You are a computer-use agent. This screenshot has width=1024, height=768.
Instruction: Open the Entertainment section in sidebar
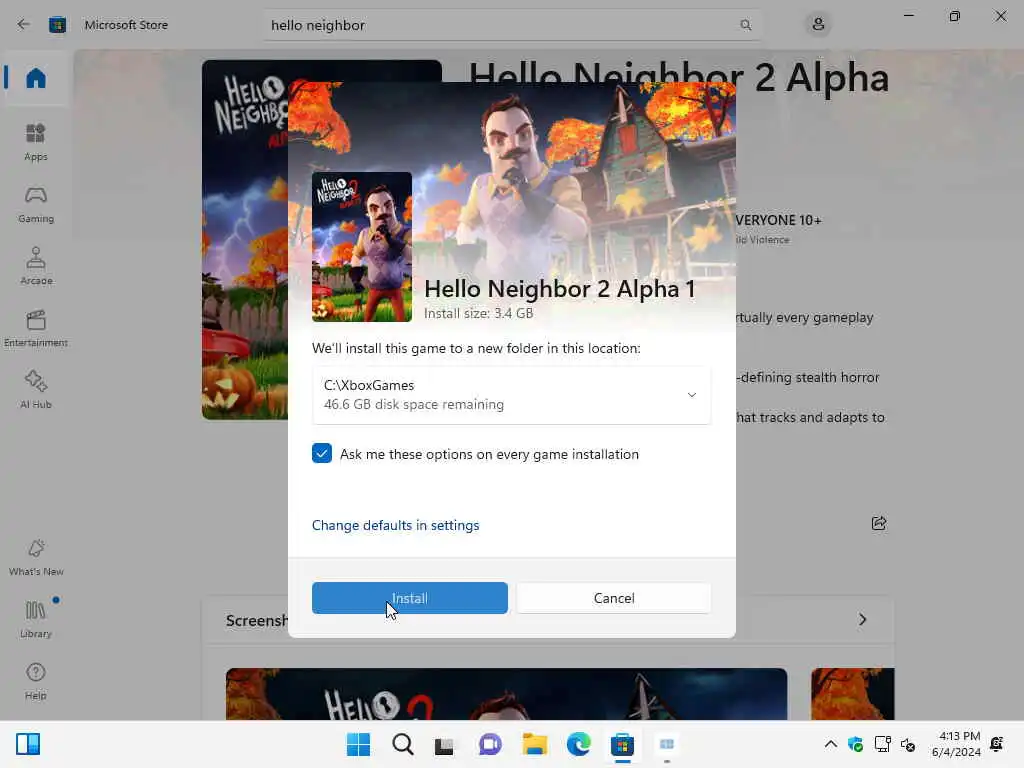(x=36, y=328)
